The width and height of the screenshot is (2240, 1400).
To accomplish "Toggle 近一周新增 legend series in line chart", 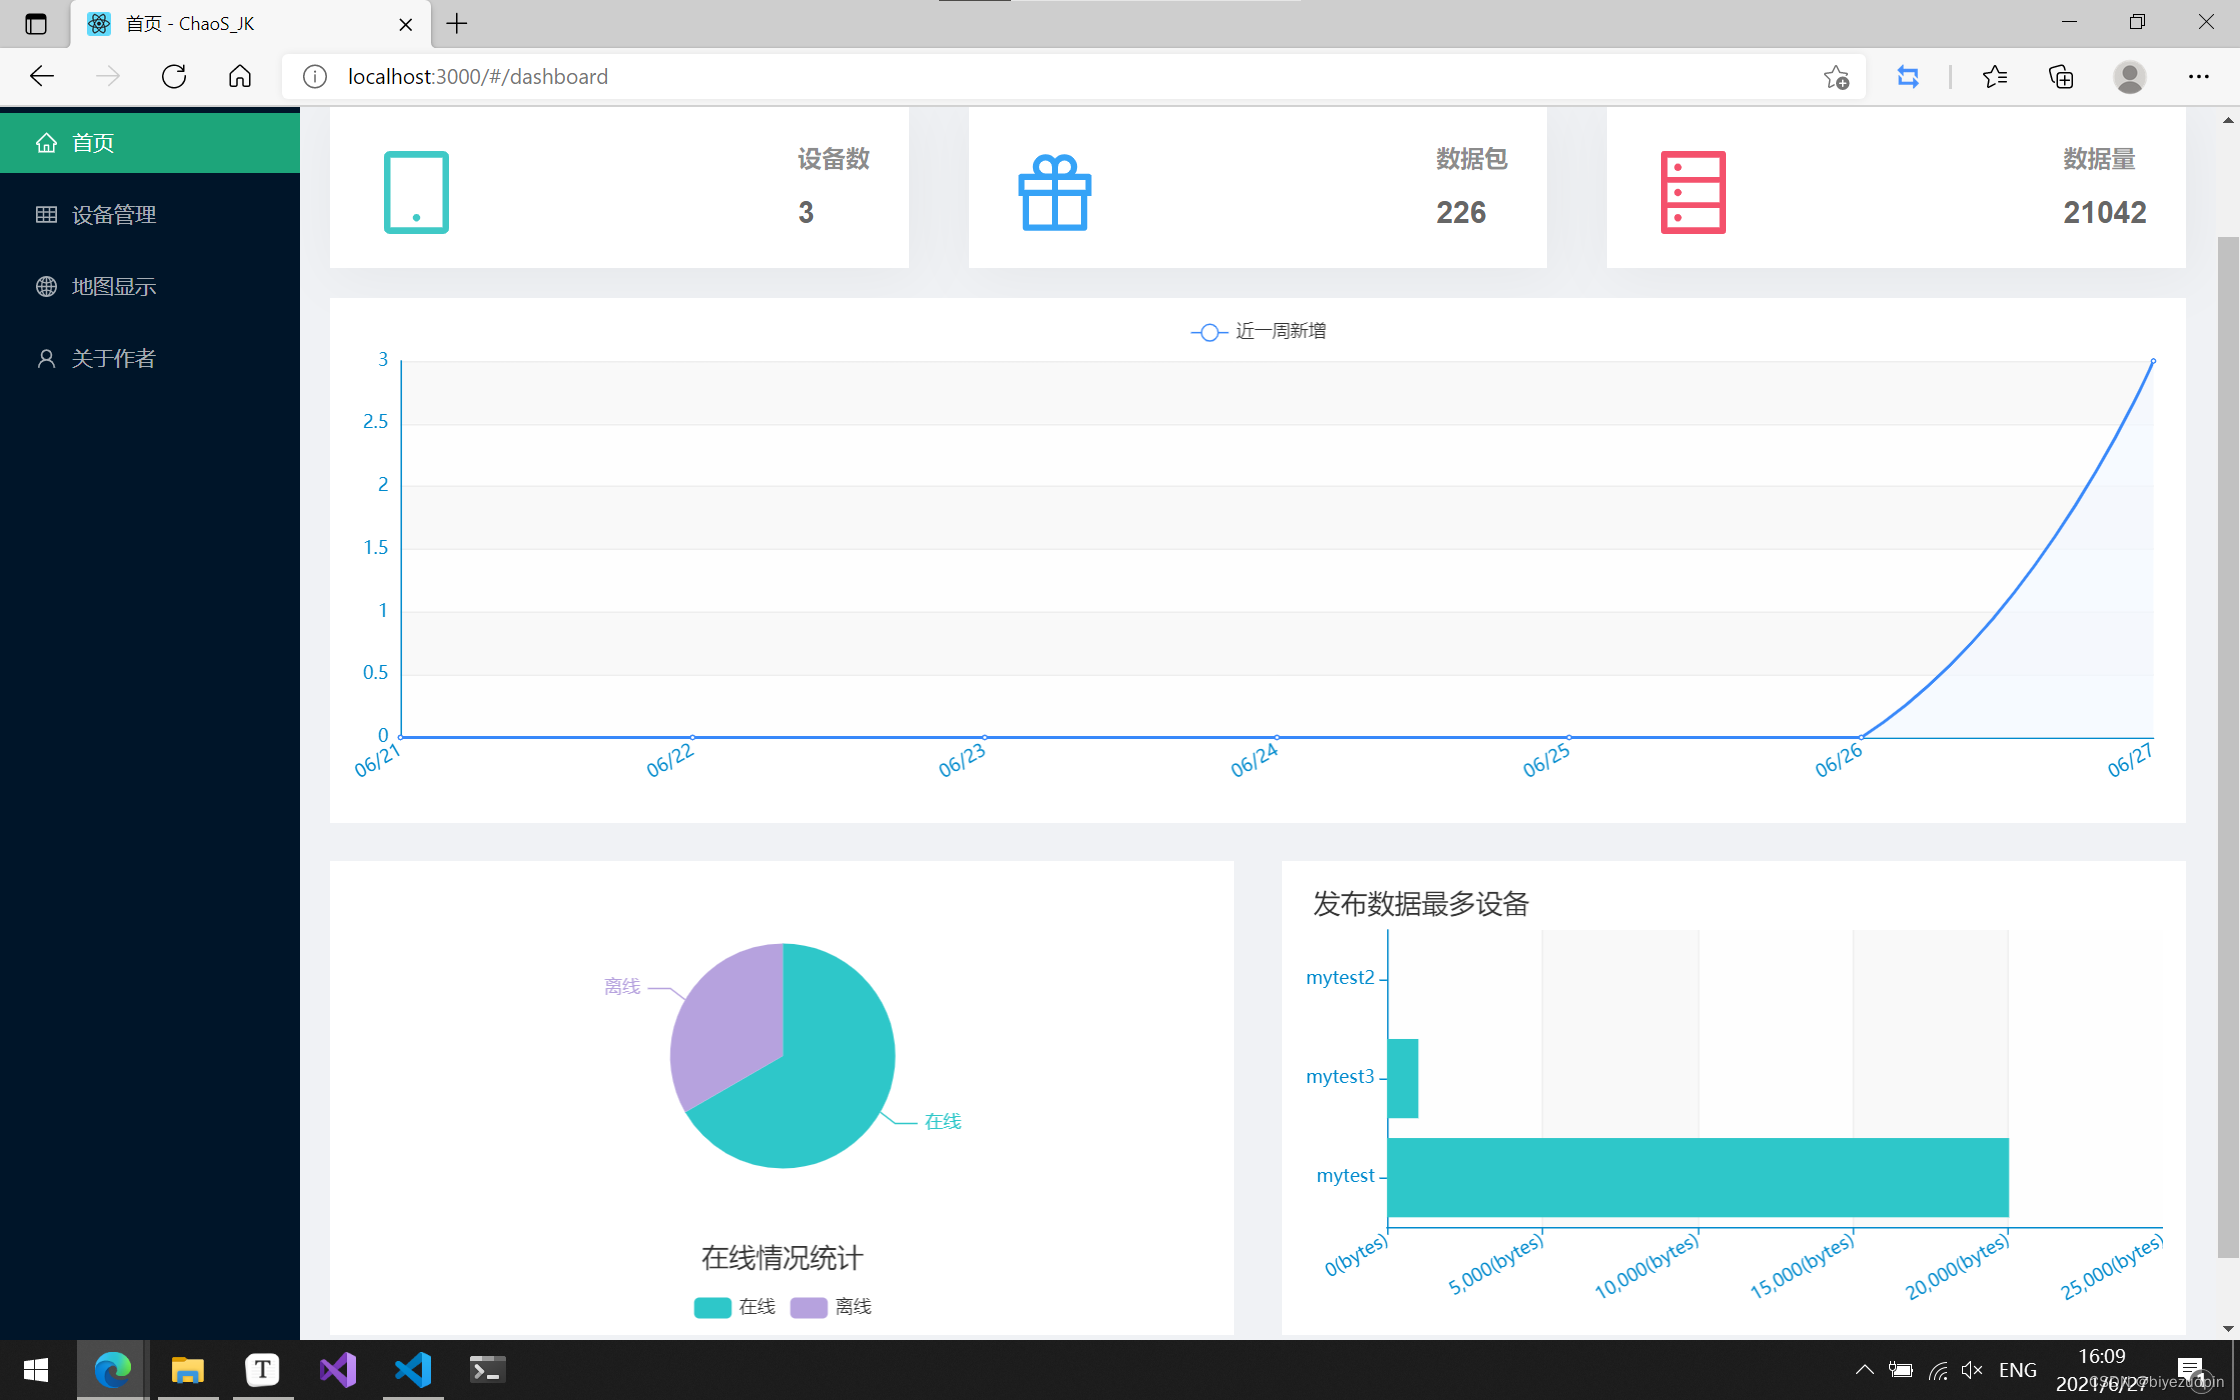I will (x=1258, y=331).
